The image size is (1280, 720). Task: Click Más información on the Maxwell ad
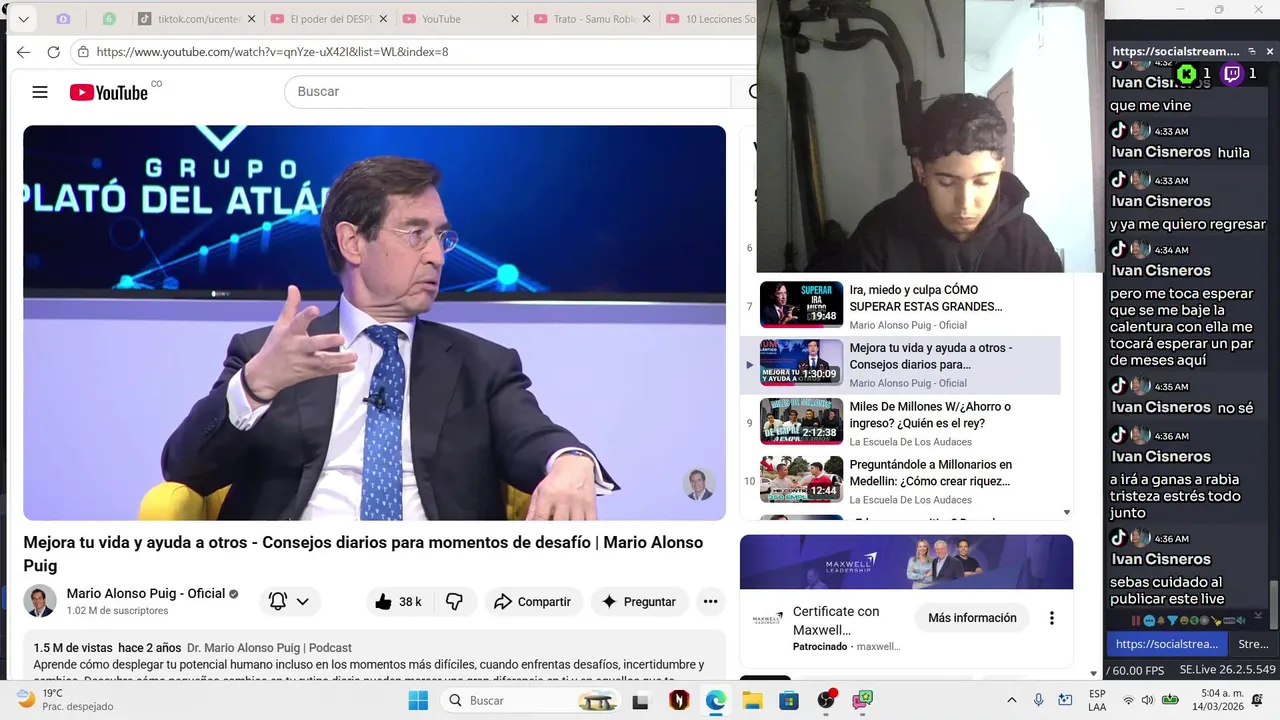click(972, 618)
